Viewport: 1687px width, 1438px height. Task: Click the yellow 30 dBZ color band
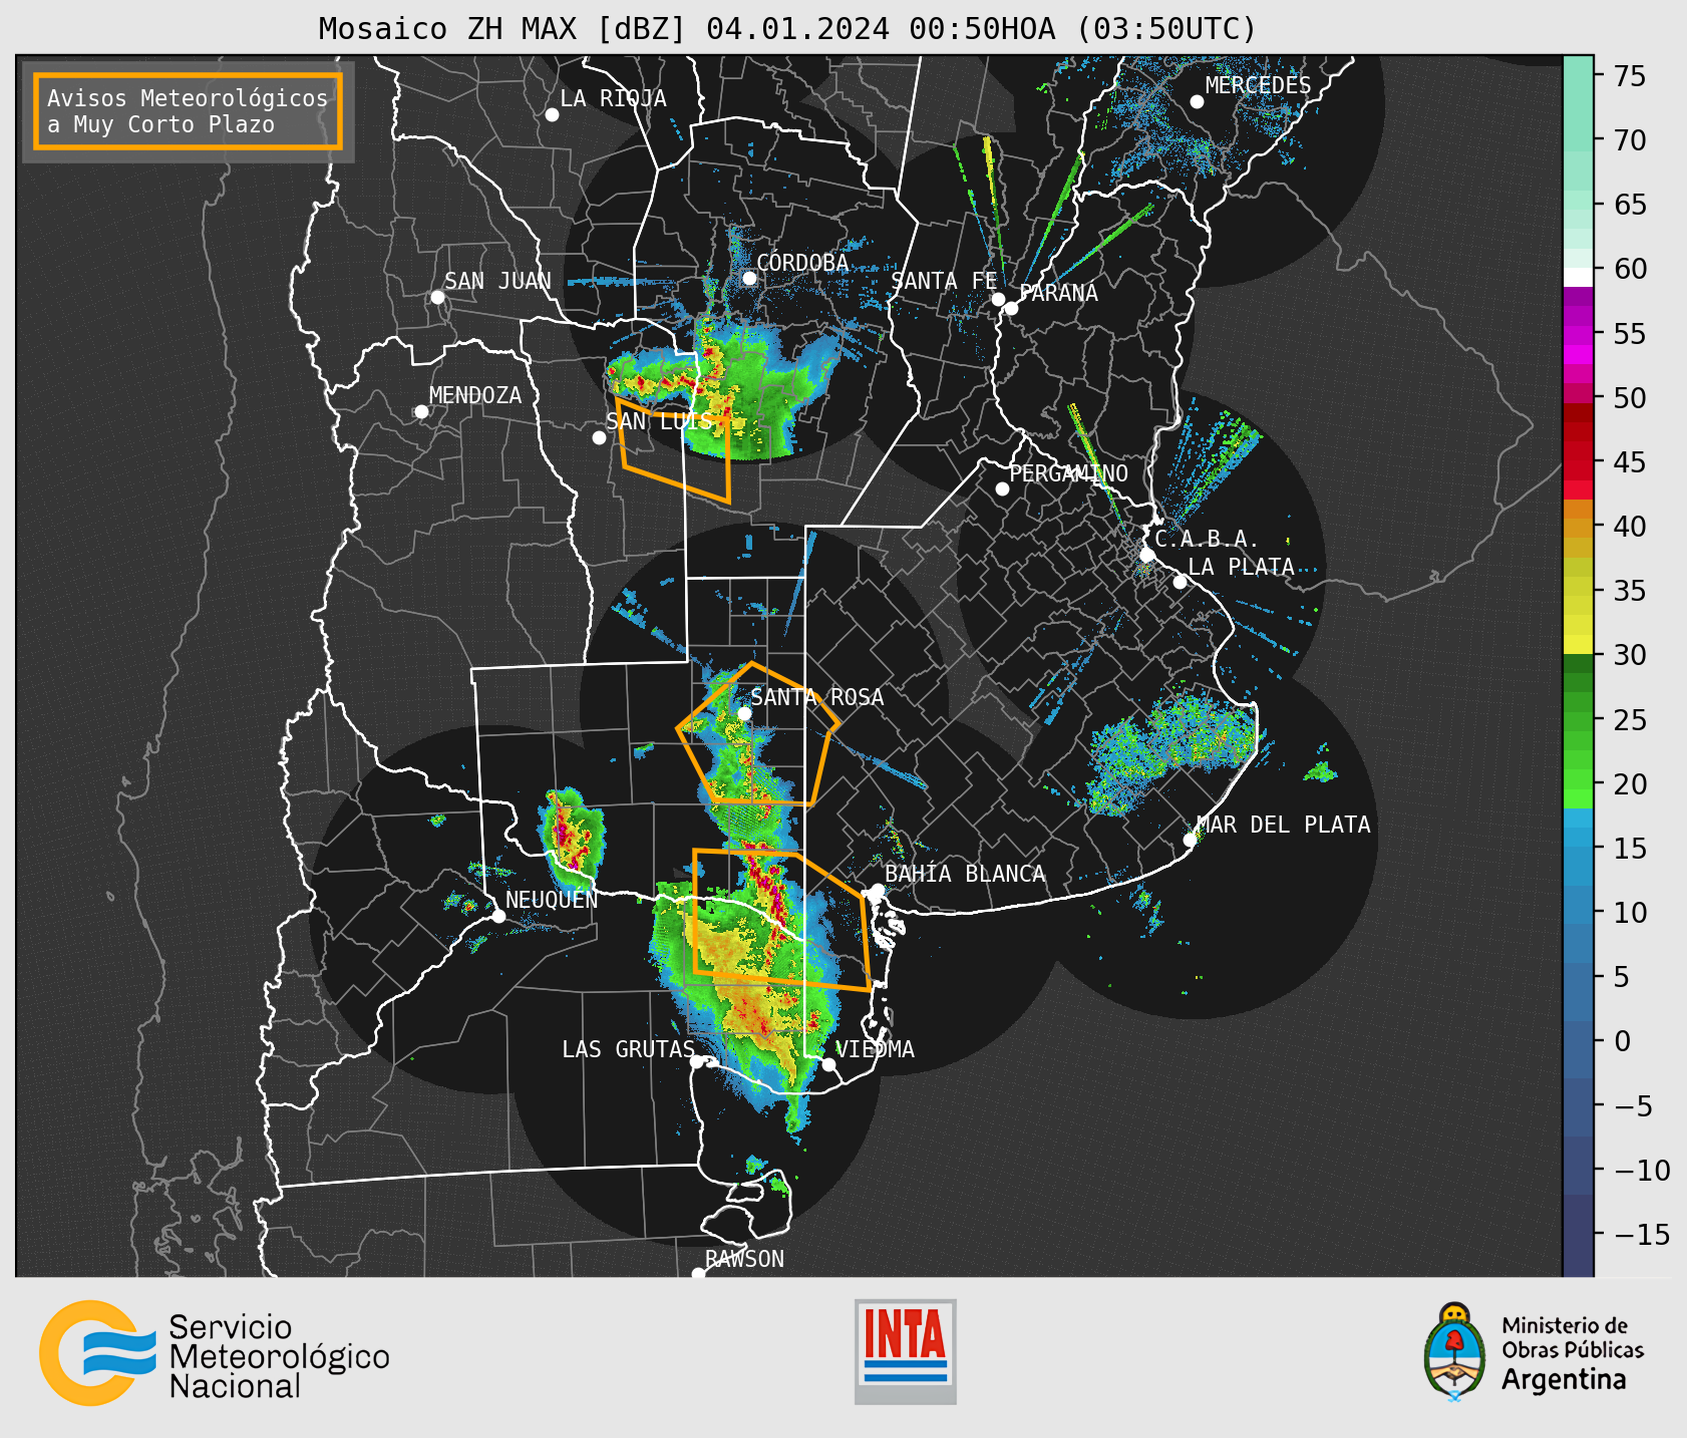click(1578, 645)
